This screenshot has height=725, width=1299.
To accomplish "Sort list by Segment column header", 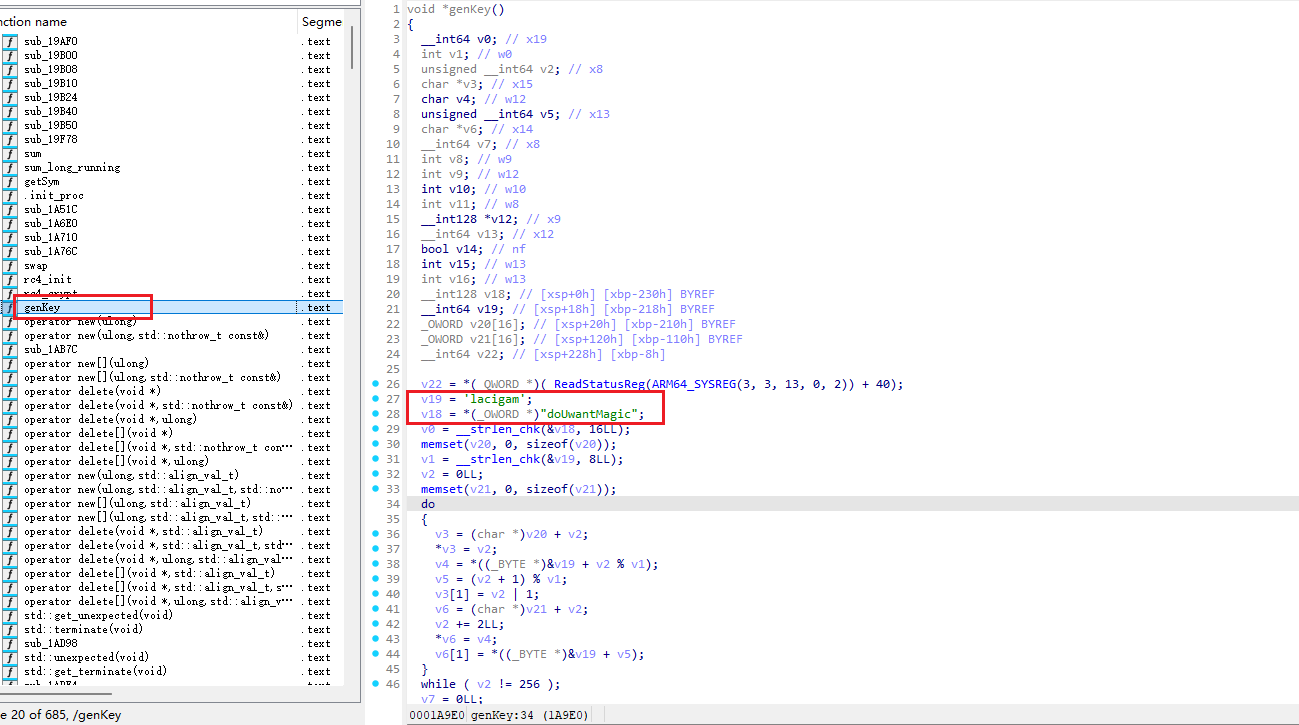I will pyautogui.click(x=320, y=21).
